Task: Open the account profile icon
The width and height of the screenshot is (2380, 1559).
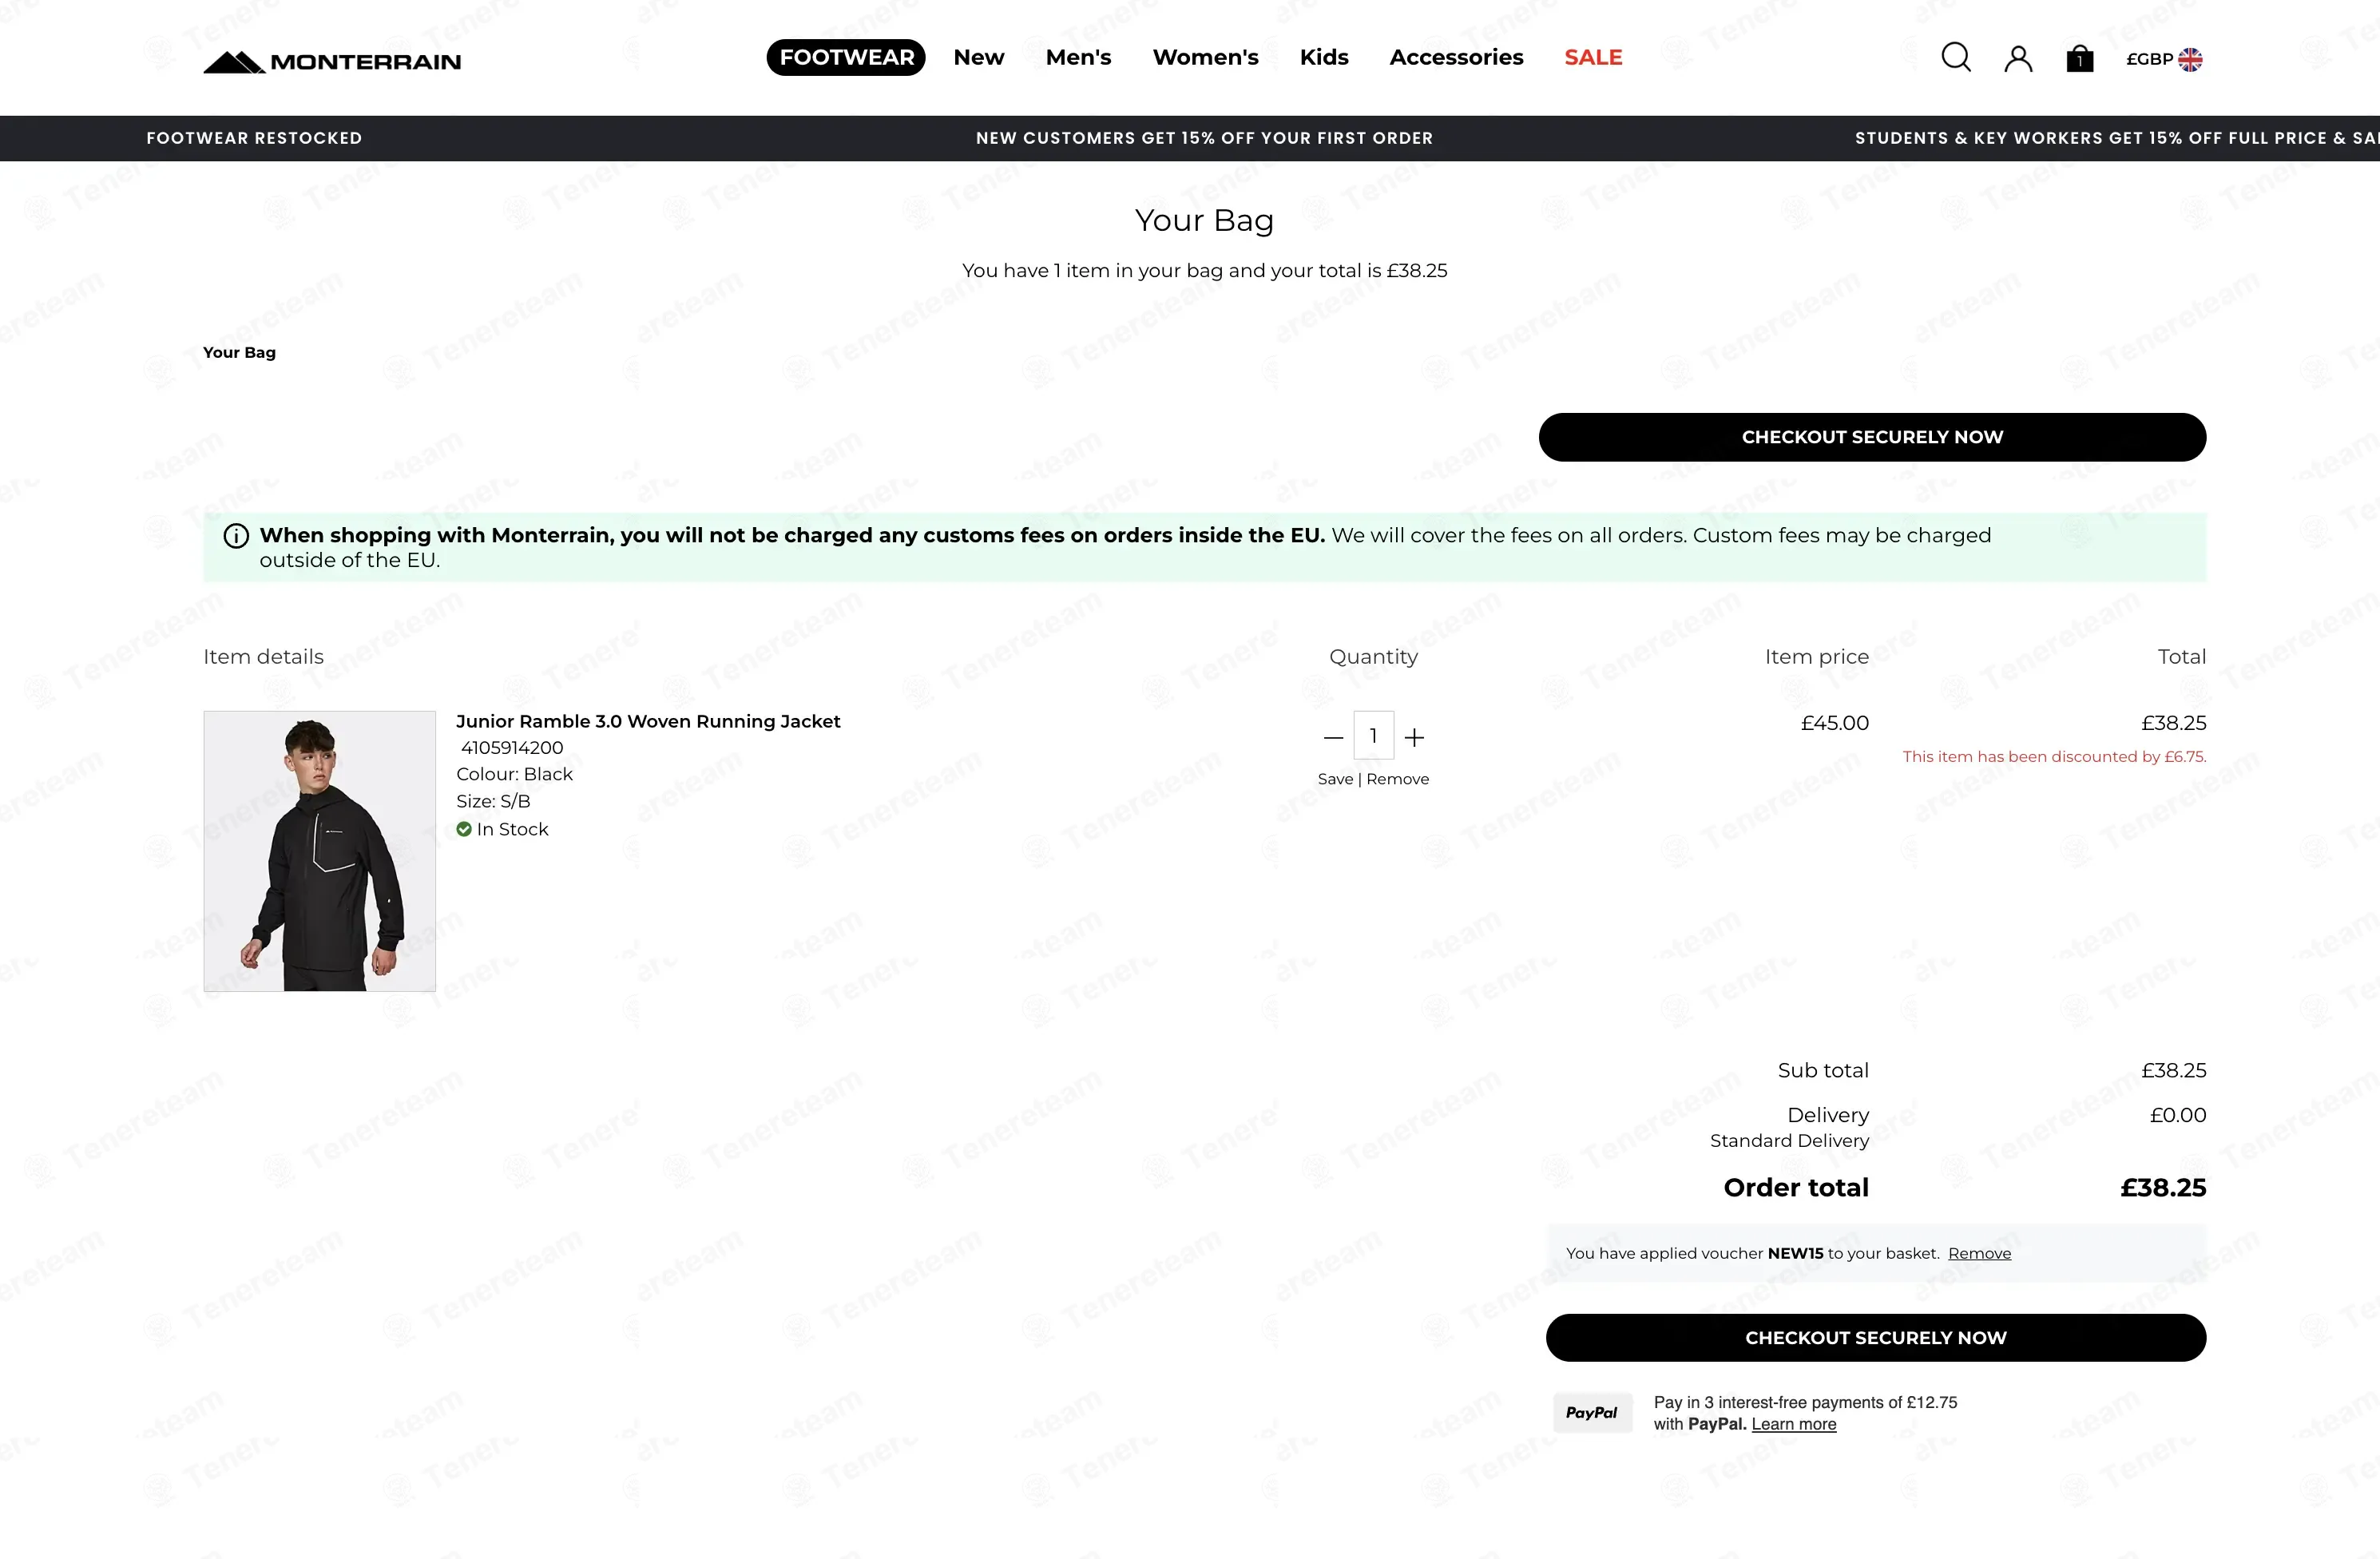Action: click(2018, 59)
